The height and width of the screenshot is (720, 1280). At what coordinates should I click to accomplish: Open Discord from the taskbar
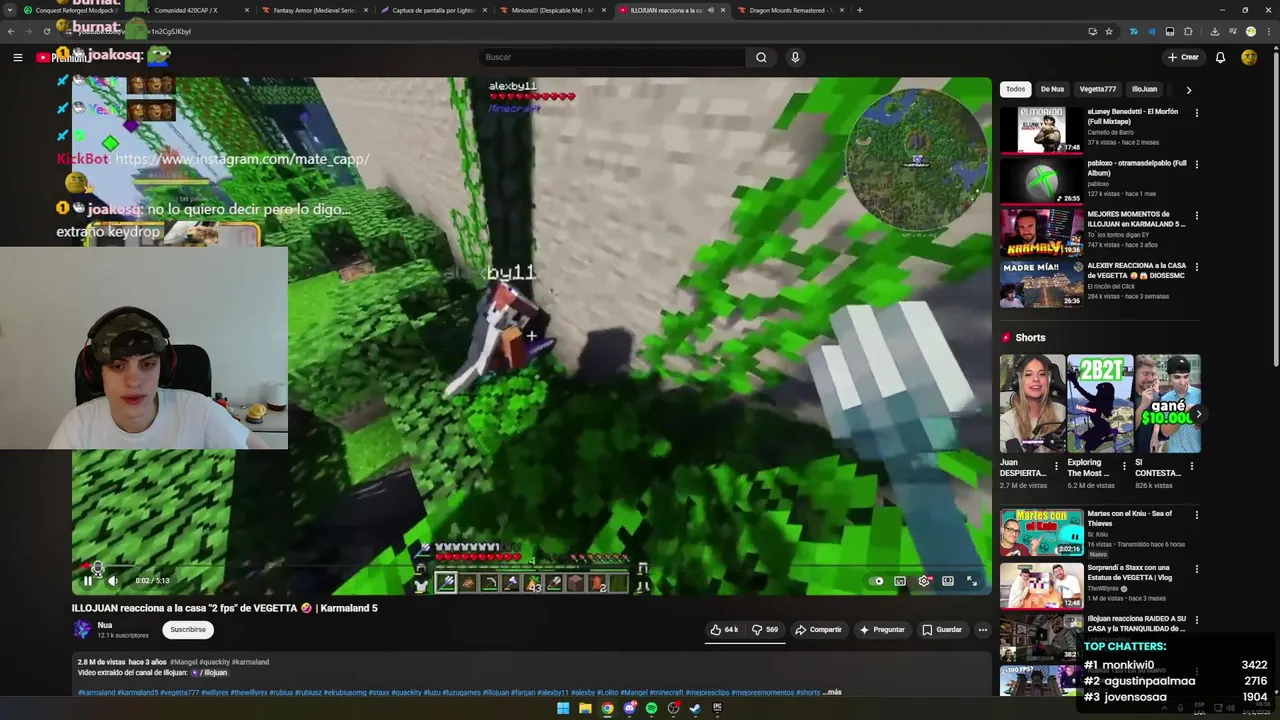tap(629, 708)
